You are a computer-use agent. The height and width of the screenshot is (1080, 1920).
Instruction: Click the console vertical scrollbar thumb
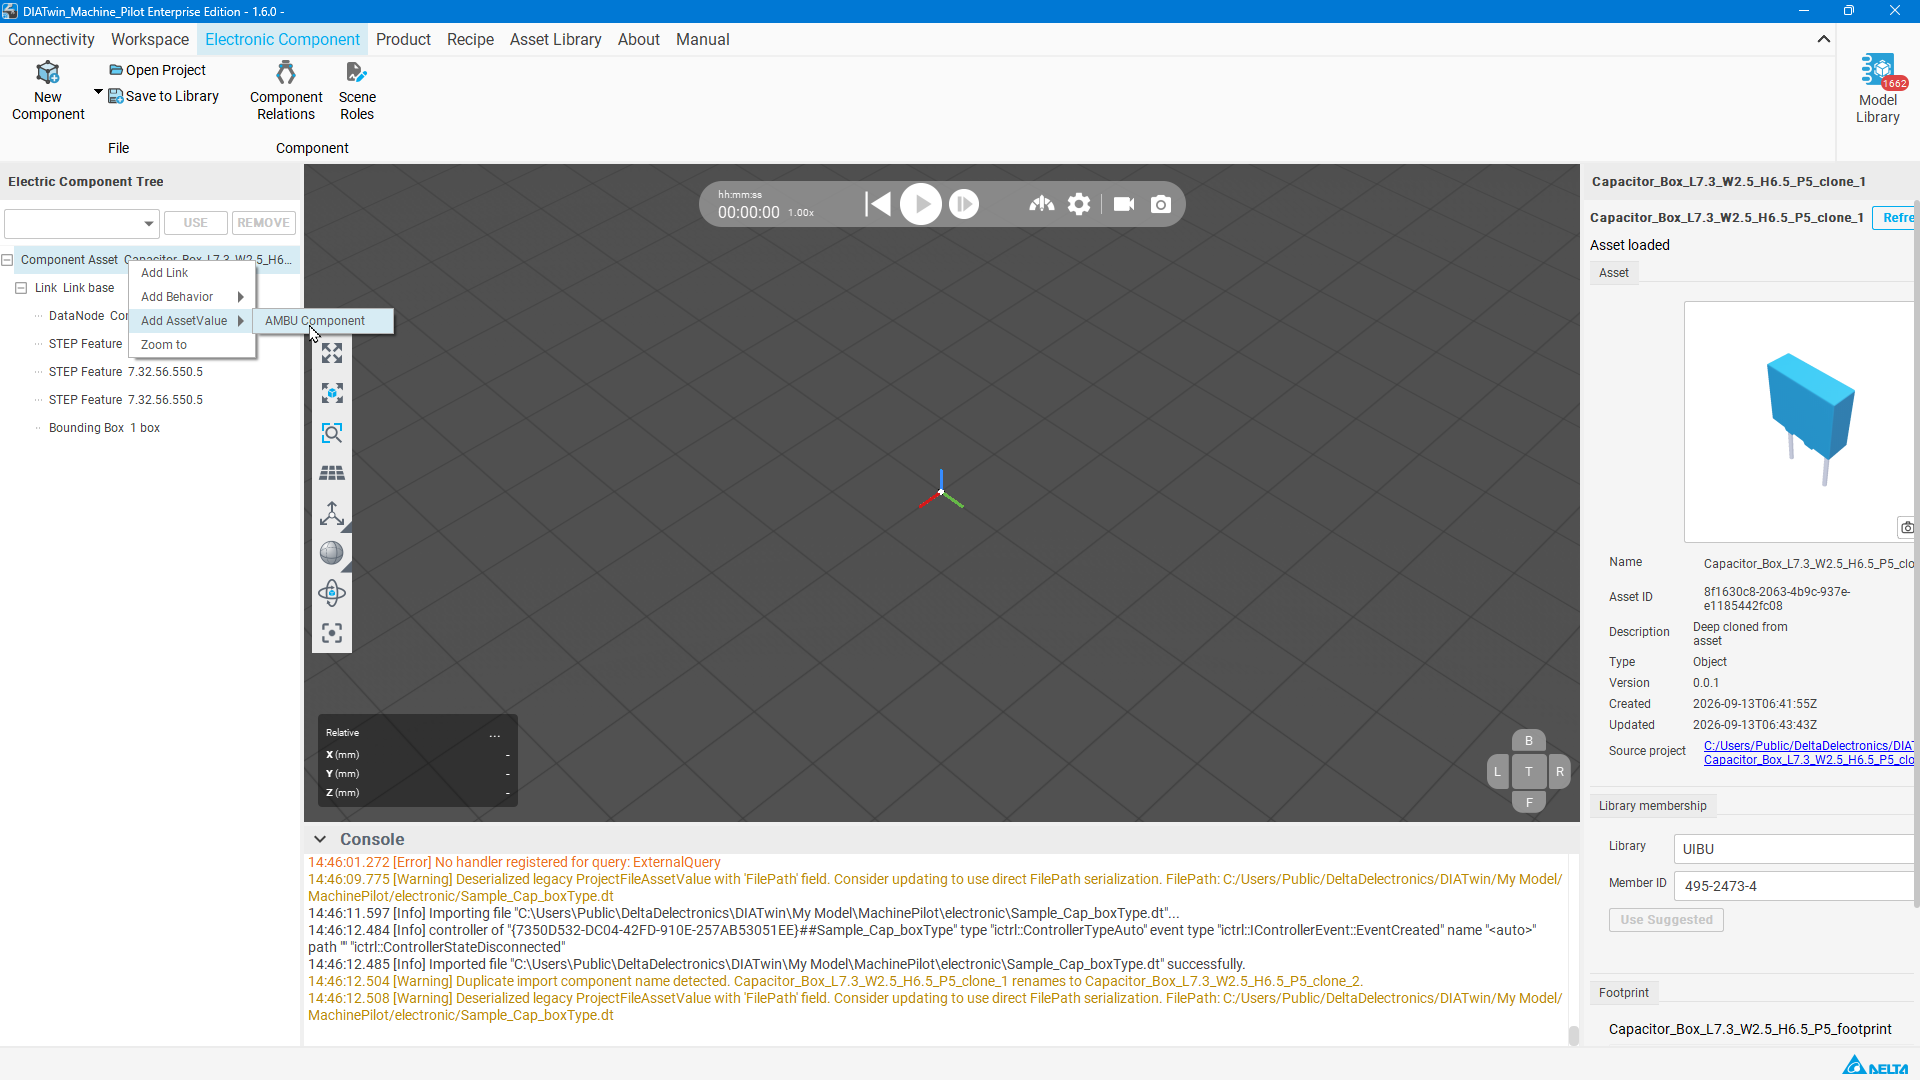point(1573,1035)
